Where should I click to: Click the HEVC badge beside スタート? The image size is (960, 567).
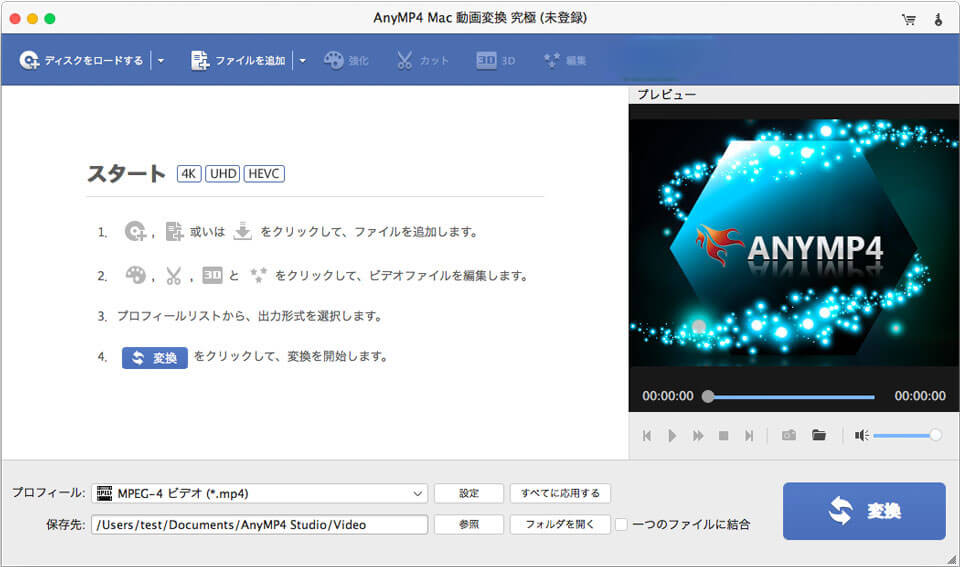coord(264,174)
